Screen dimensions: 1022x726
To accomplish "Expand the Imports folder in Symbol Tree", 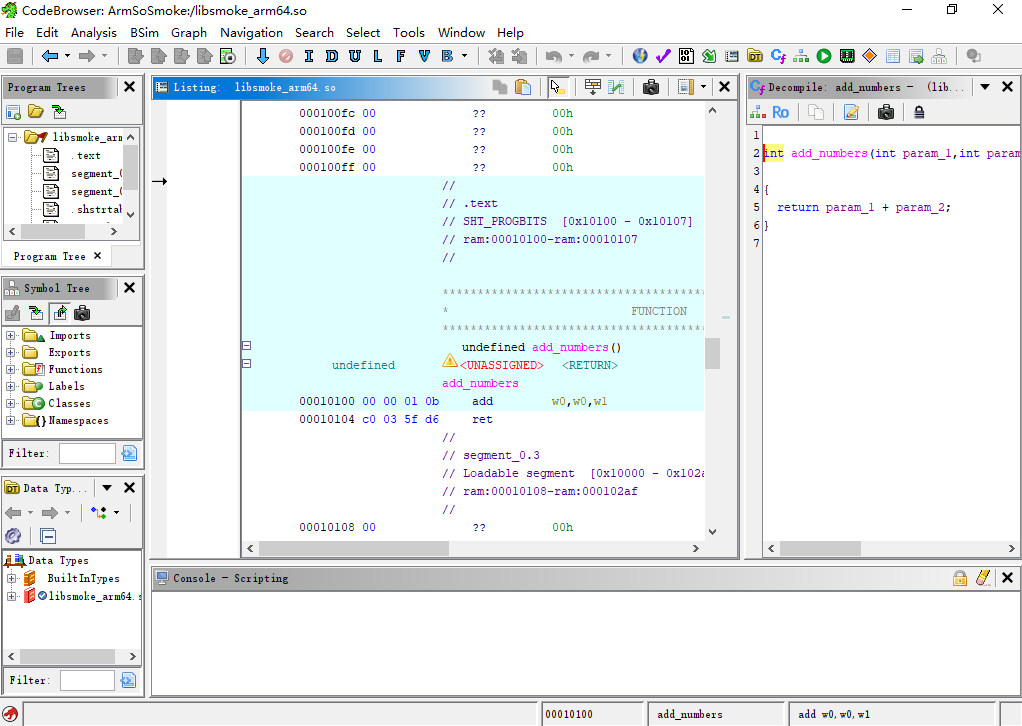I will click(10, 336).
